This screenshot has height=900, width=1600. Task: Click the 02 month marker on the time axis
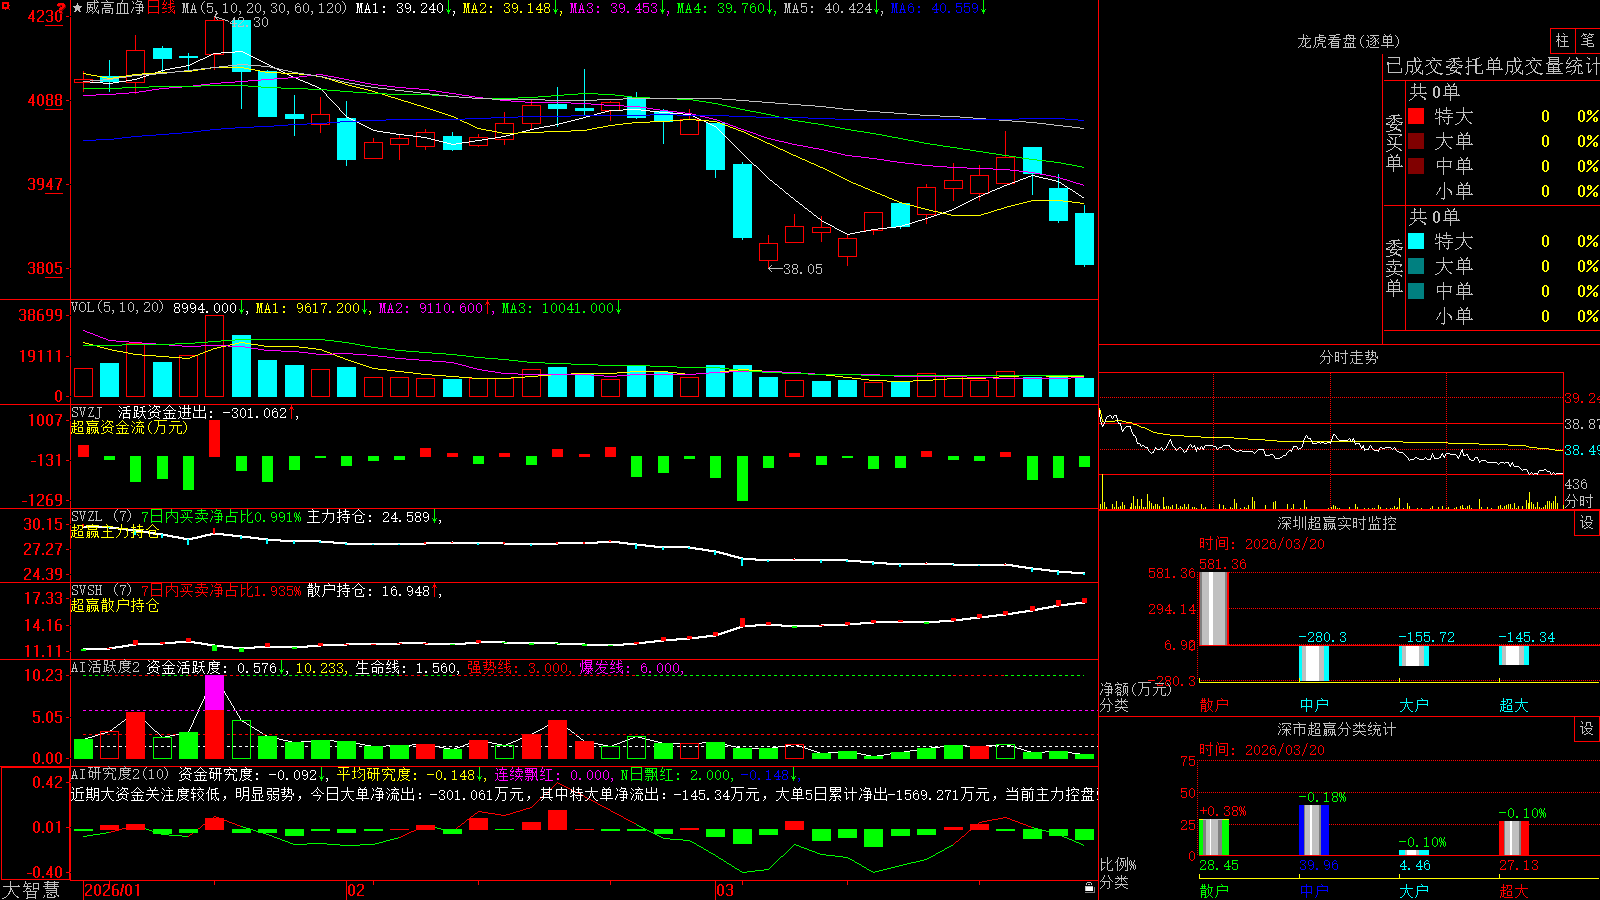[x=356, y=890]
